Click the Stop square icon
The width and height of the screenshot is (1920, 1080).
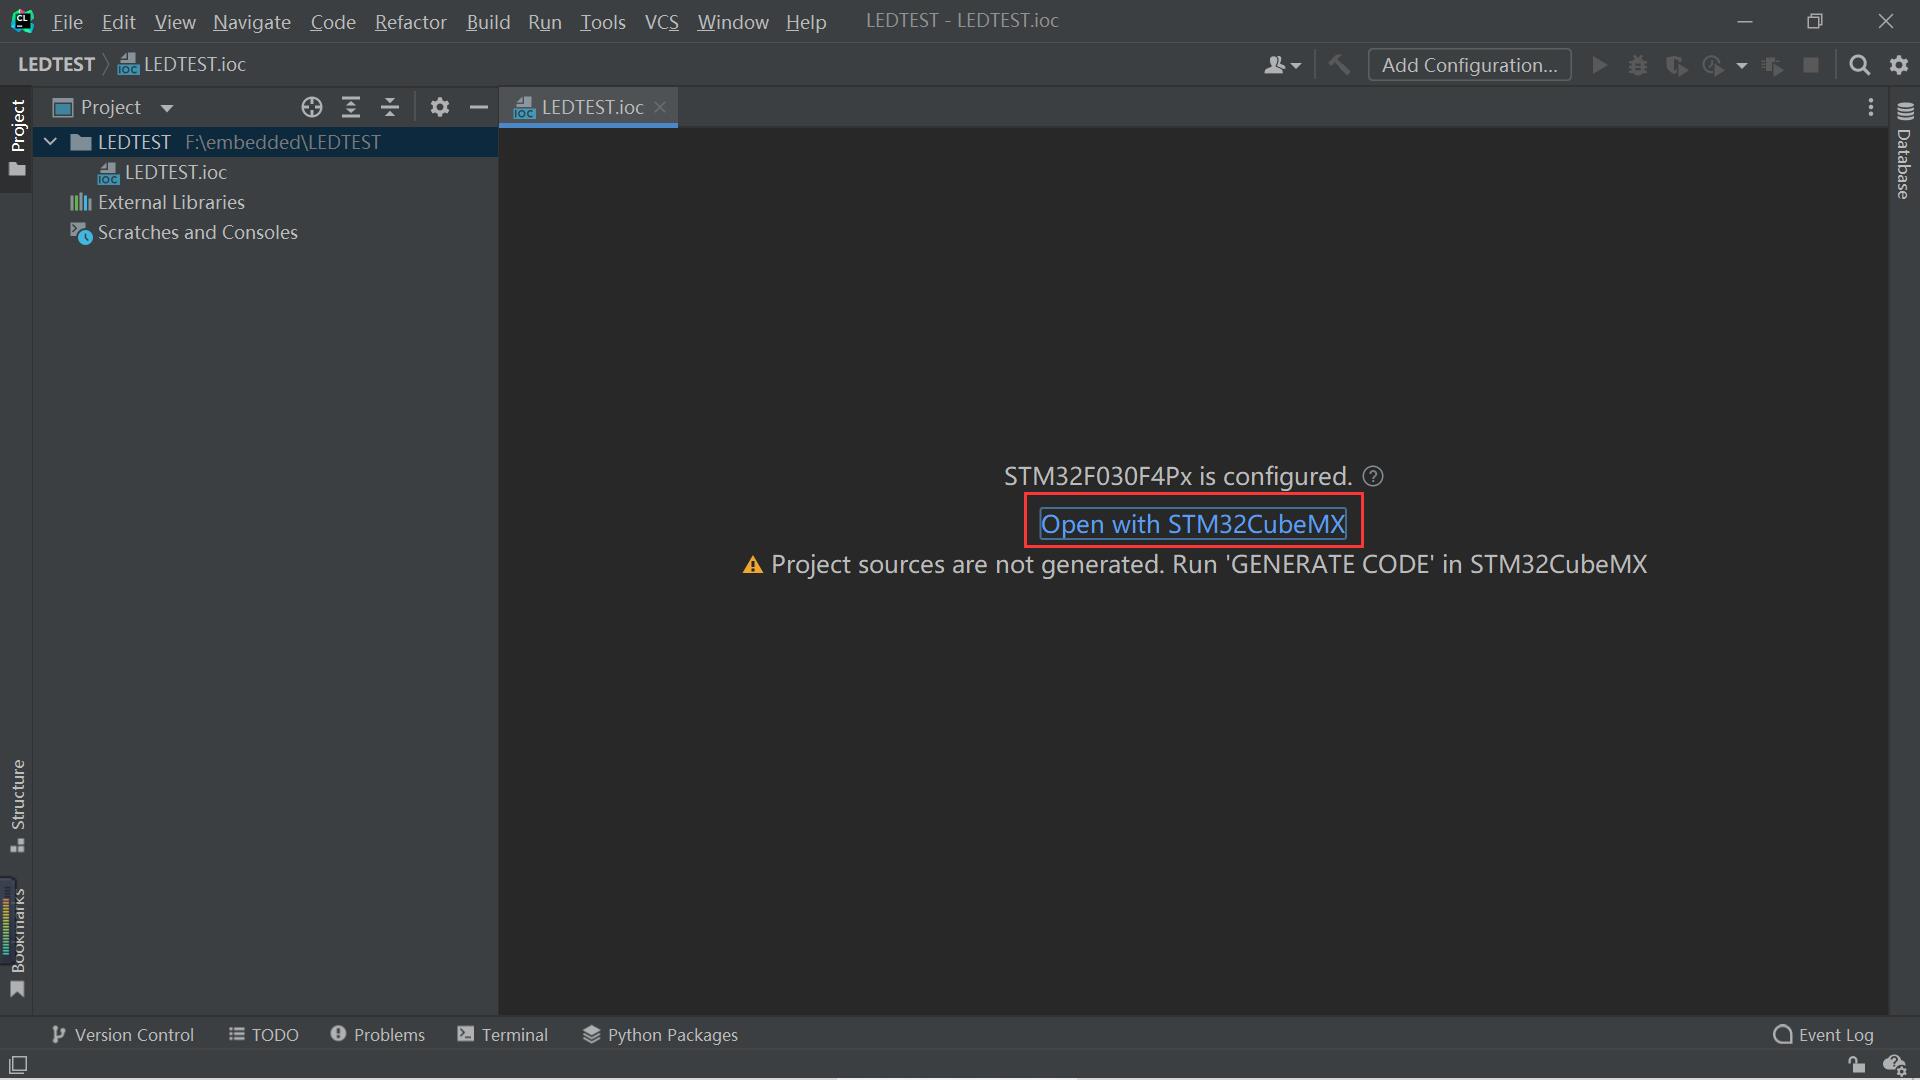point(1811,65)
